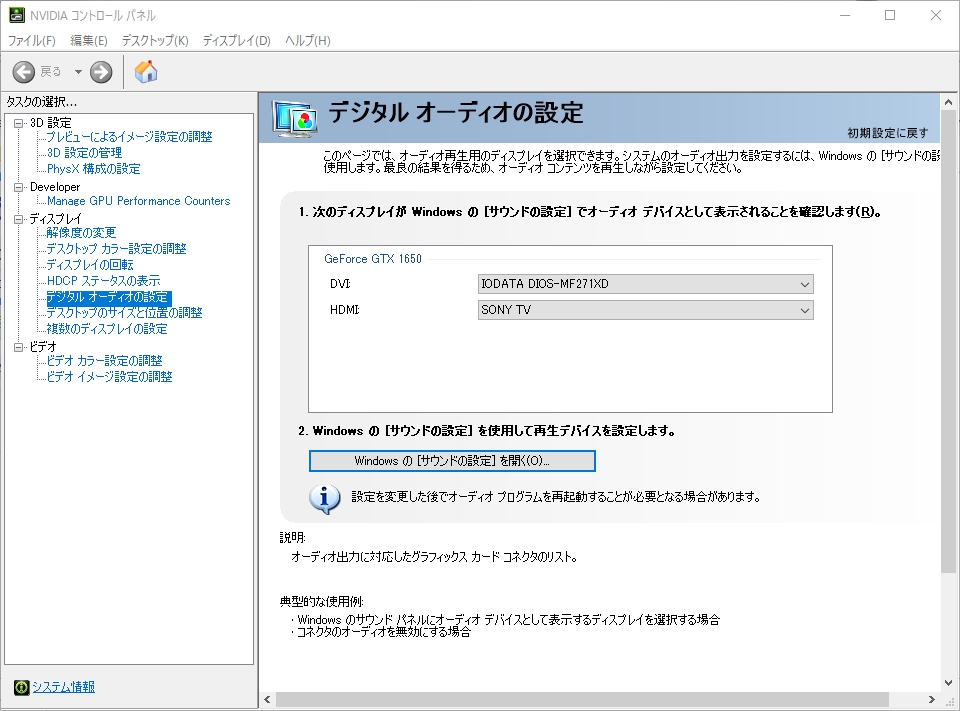This screenshot has width=960, height=711.
Task: Click the system information NVIDIA icon
Action: point(21,687)
